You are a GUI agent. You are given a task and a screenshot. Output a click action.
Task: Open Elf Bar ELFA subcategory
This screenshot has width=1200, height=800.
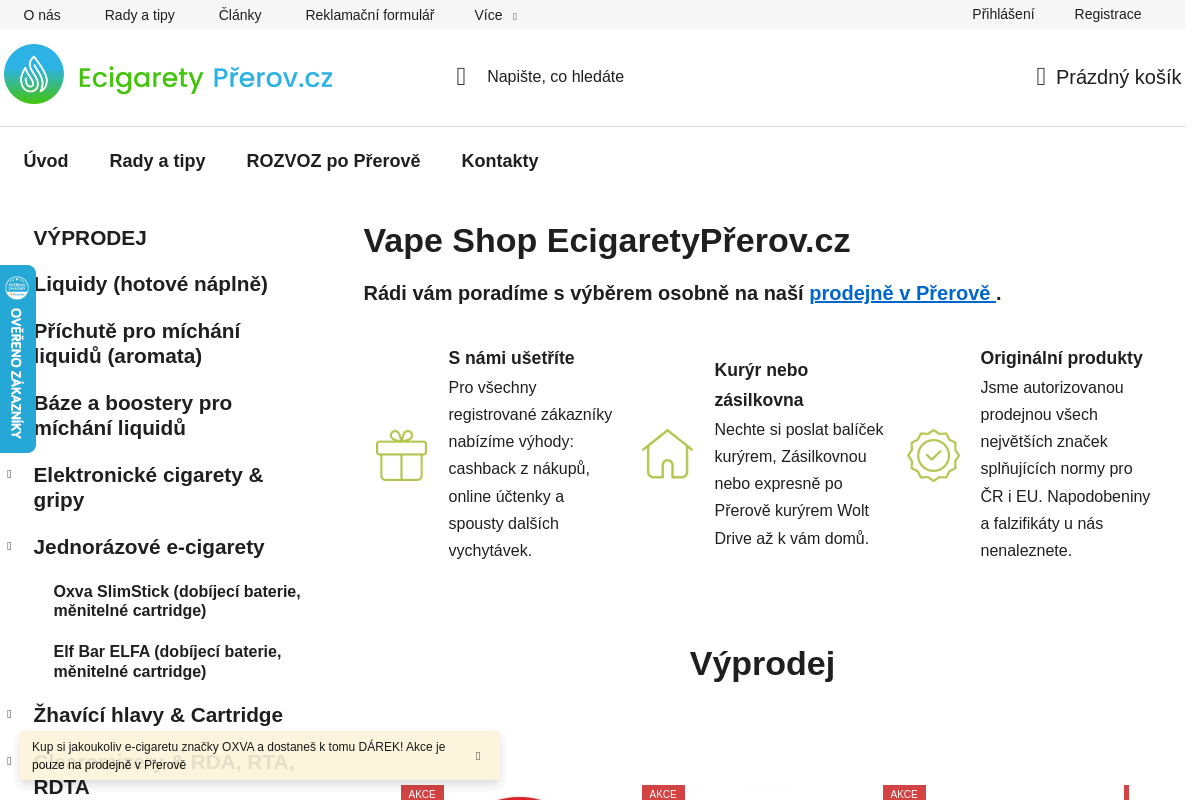(x=168, y=661)
